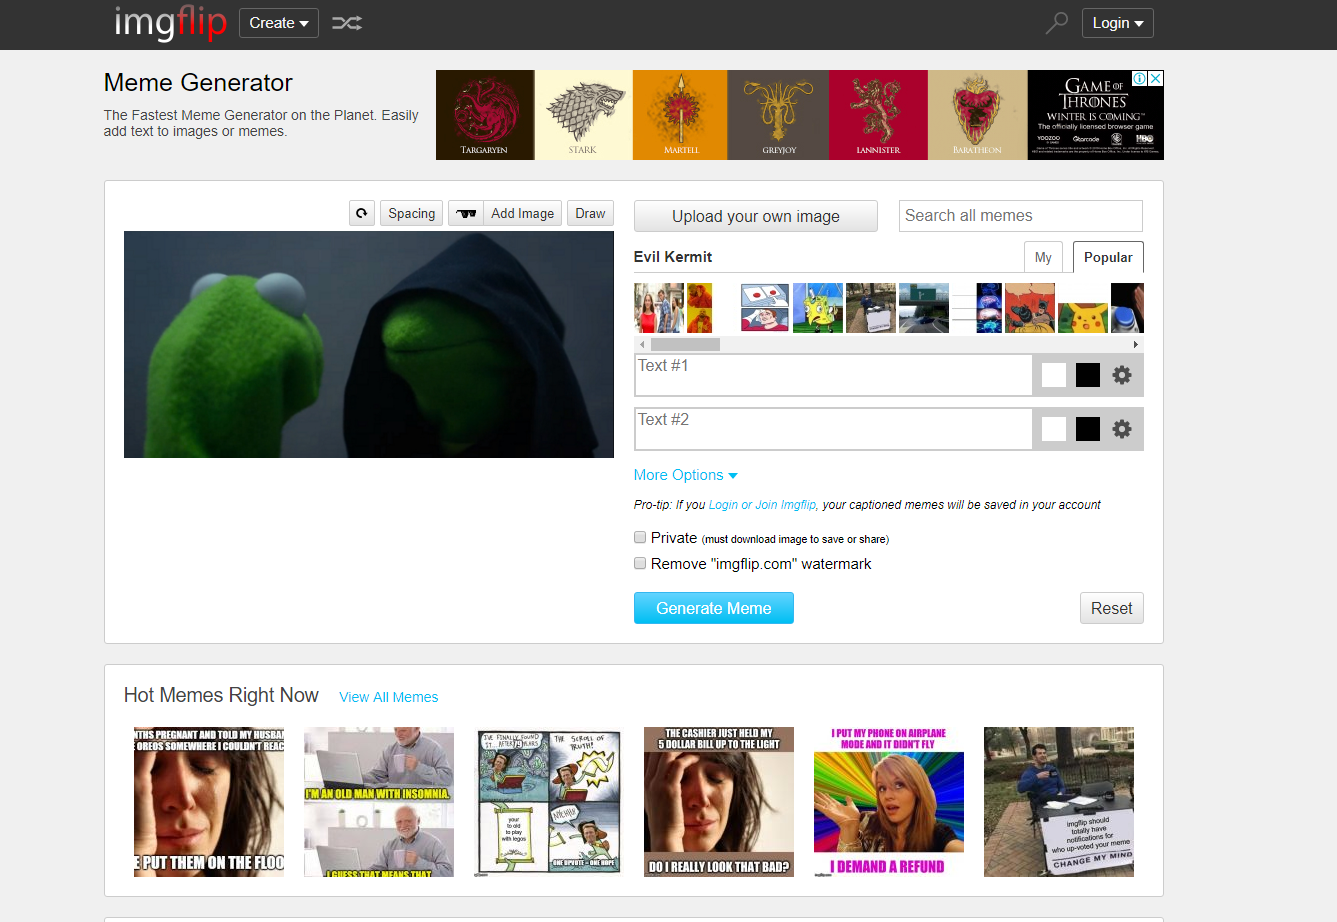Go to imgflip home via logo

point(170,23)
